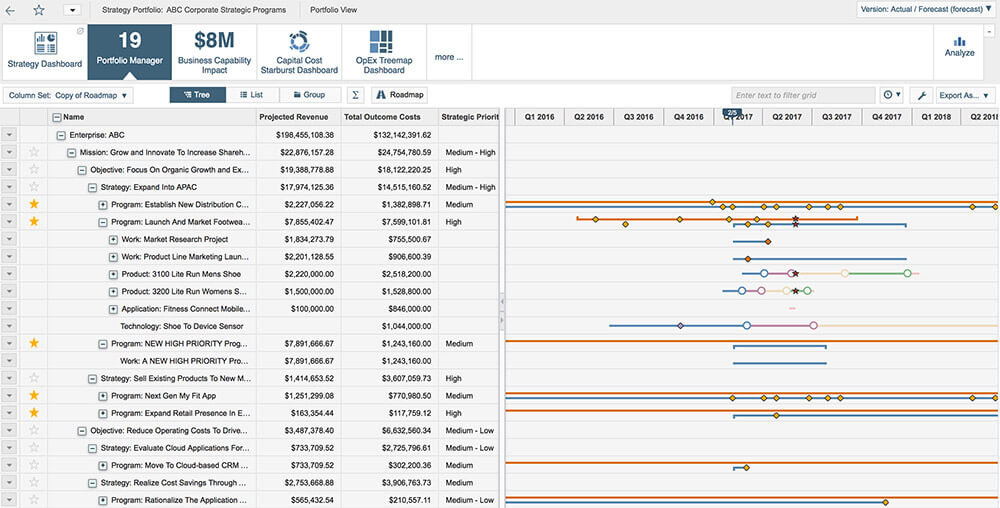Click the Roadmap button
Viewport: 1000px width, 508px height.
[x=401, y=95]
